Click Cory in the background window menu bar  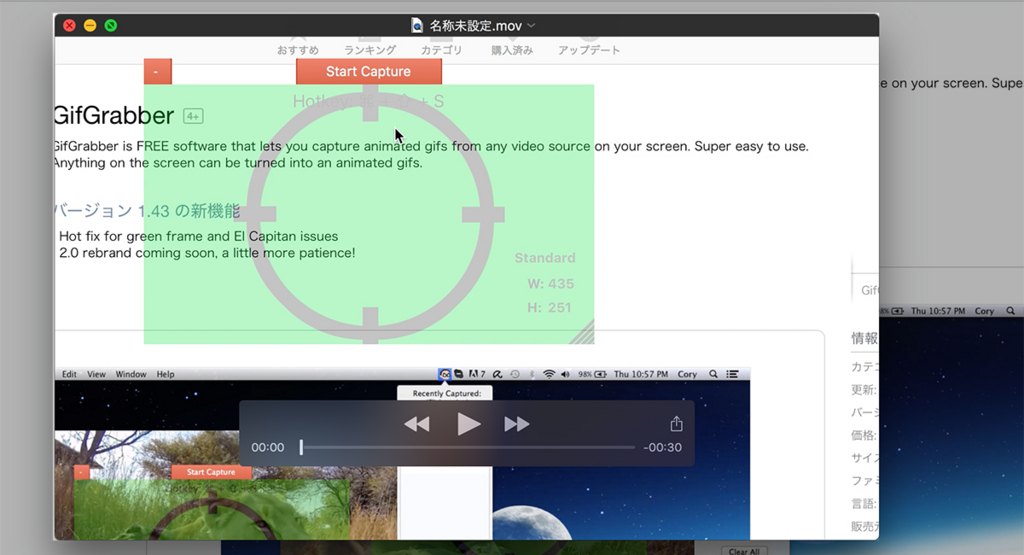[984, 311]
